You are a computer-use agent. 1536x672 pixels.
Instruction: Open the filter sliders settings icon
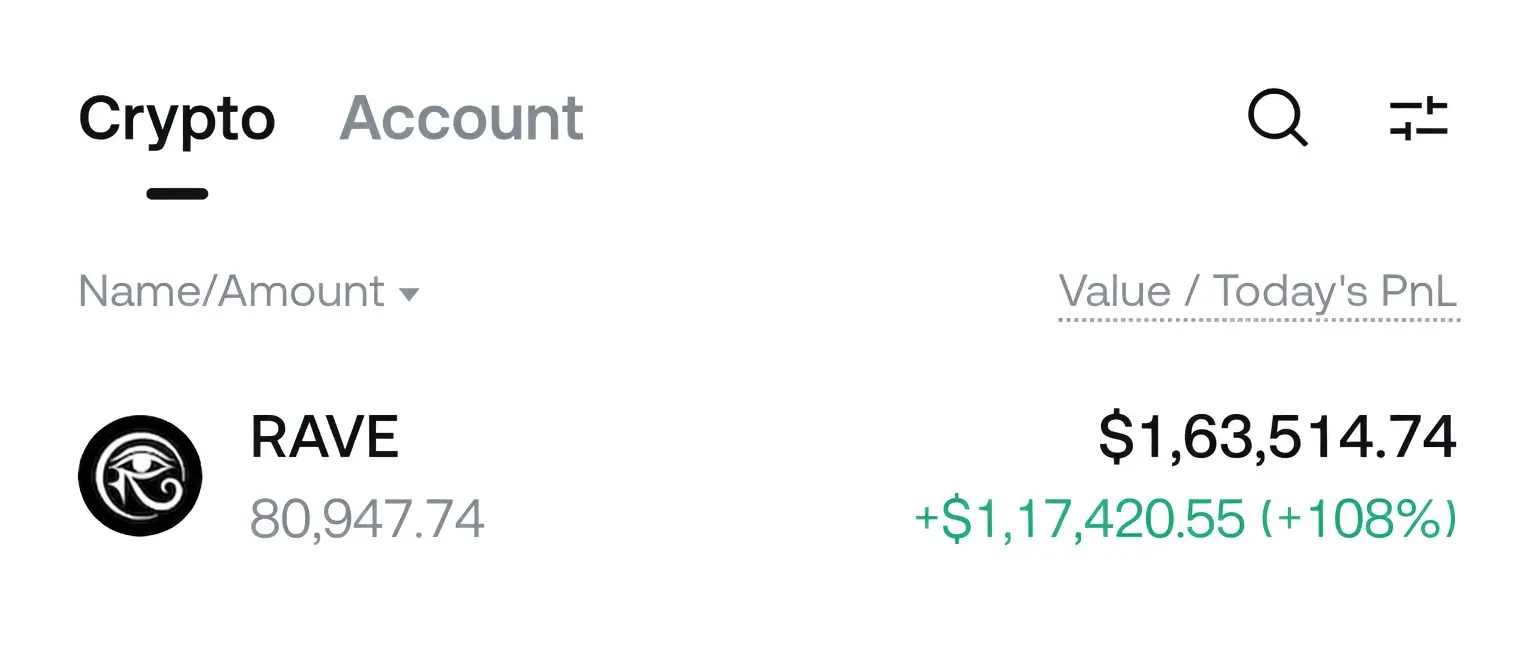click(1419, 118)
